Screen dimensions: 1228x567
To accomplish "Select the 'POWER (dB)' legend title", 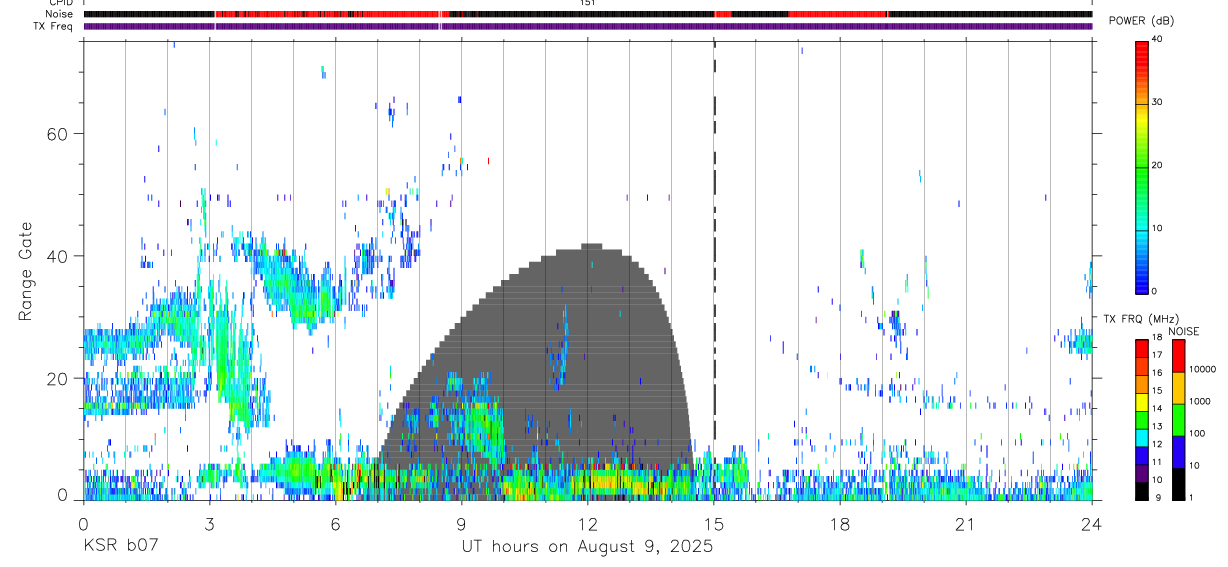I will point(1142,21).
